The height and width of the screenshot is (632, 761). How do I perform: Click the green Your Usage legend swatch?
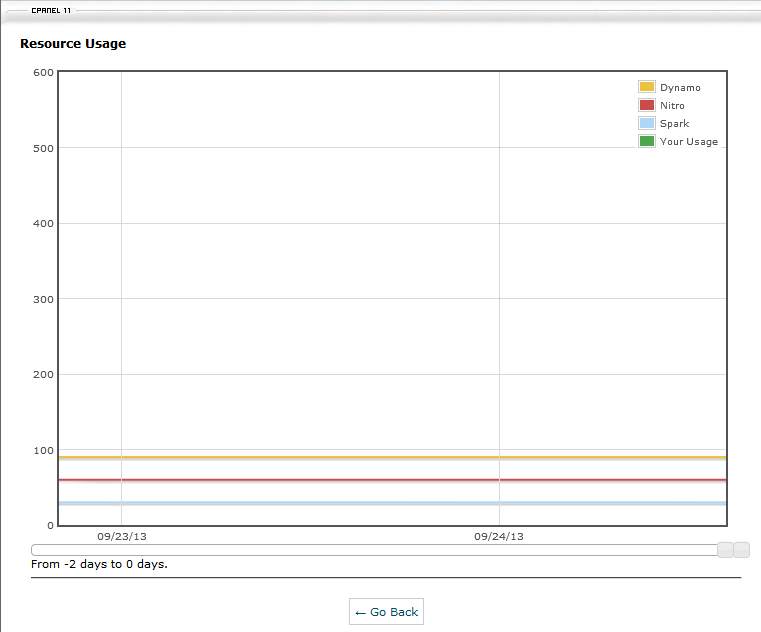coord(647,142)
